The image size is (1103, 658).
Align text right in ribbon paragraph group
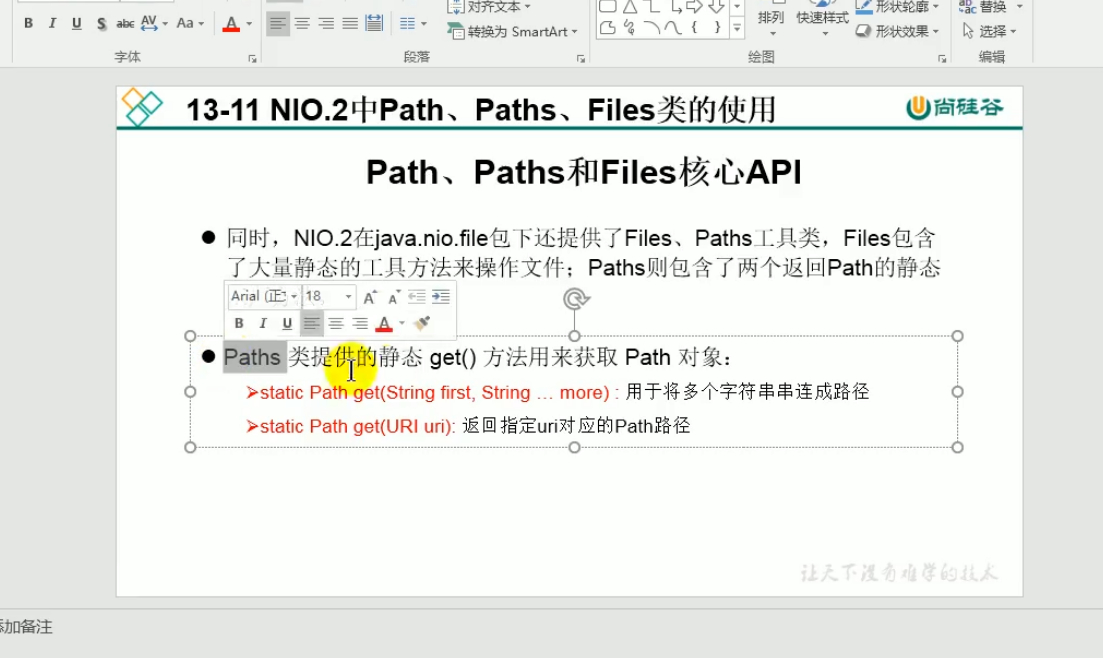coord(326,24)
